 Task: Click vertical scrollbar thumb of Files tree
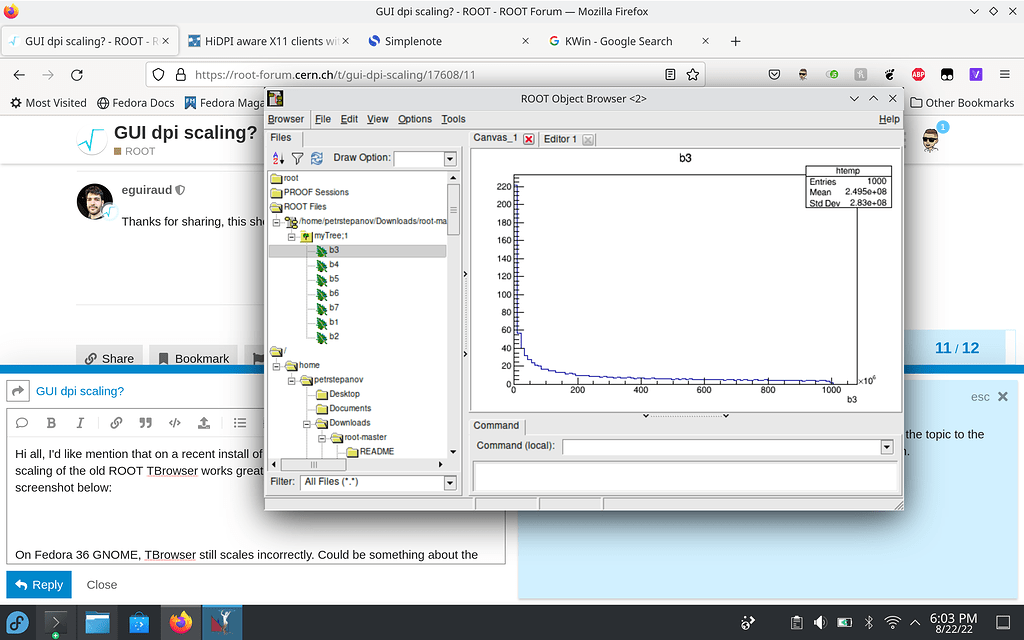[453, 209]
